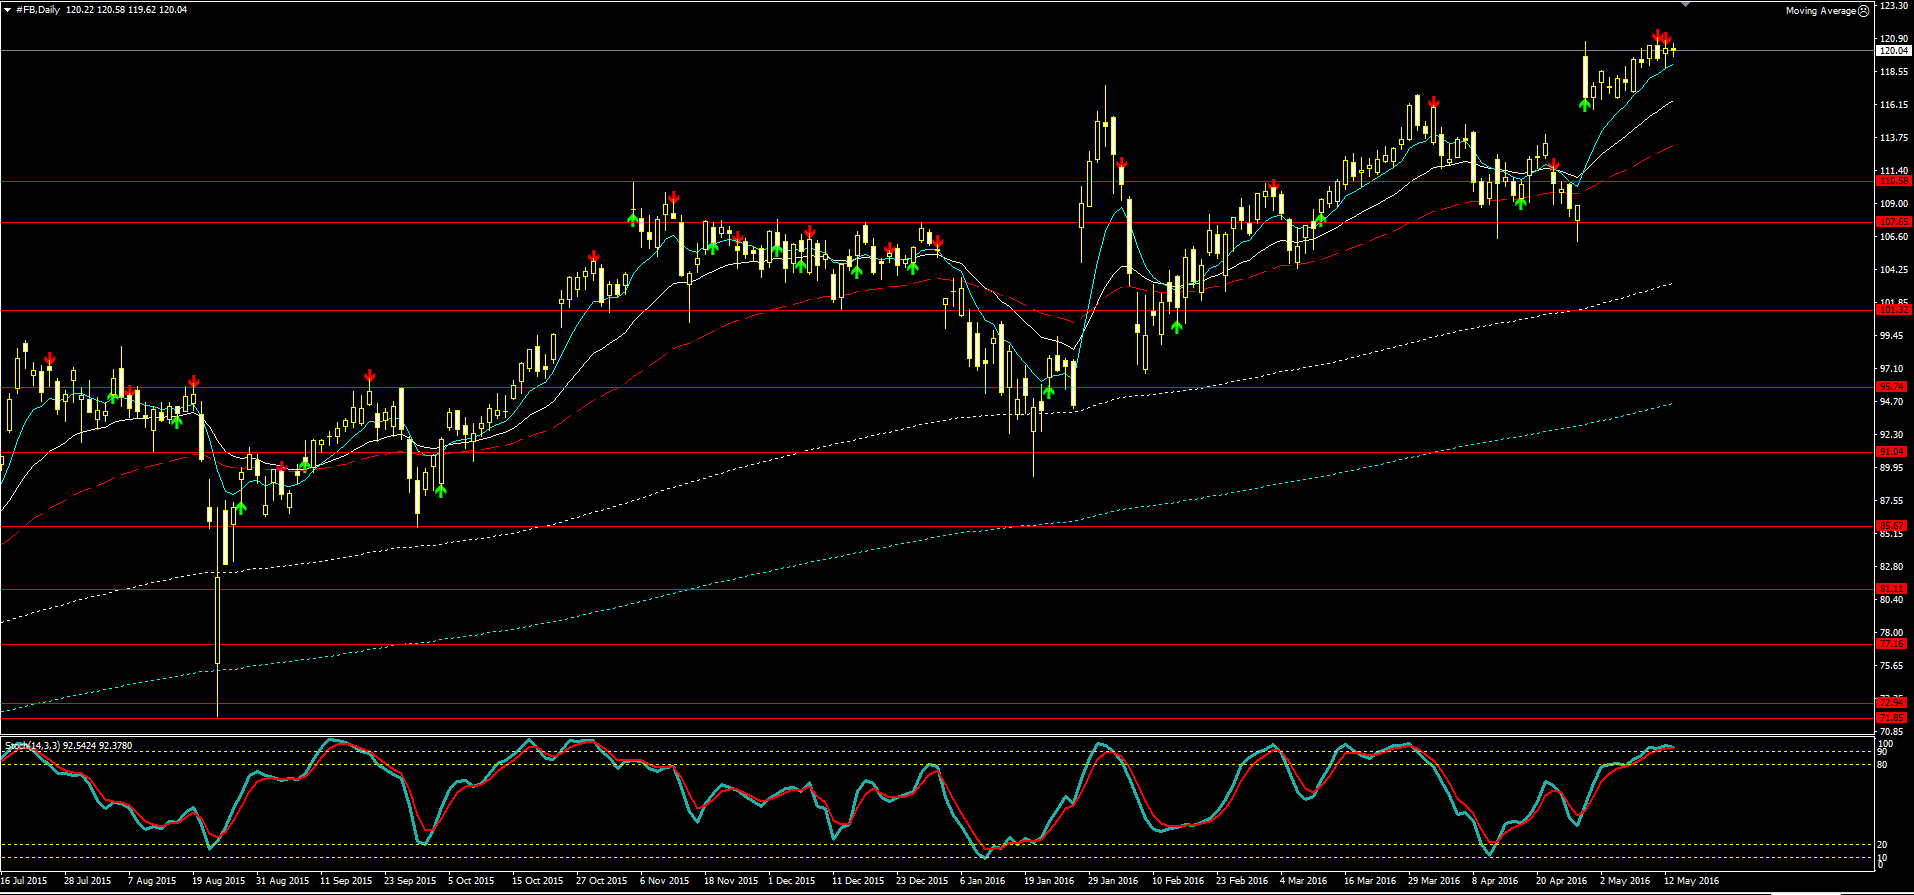Screen dimensions: 1914x895
Task: Click the red sell arrow near 19 Aug 2015
Action: [193, 382]
